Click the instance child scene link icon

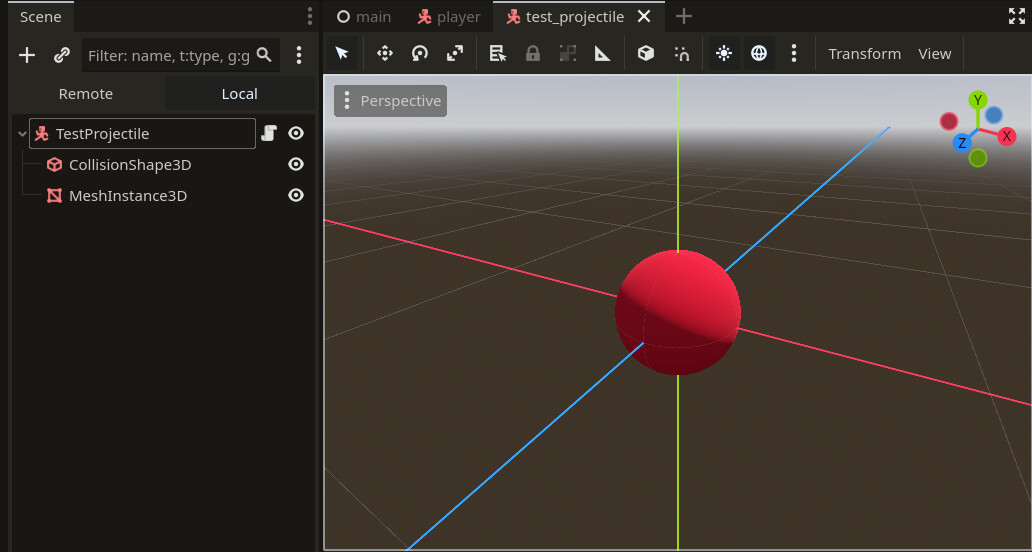pyautogui.click(x=62, y=56)
